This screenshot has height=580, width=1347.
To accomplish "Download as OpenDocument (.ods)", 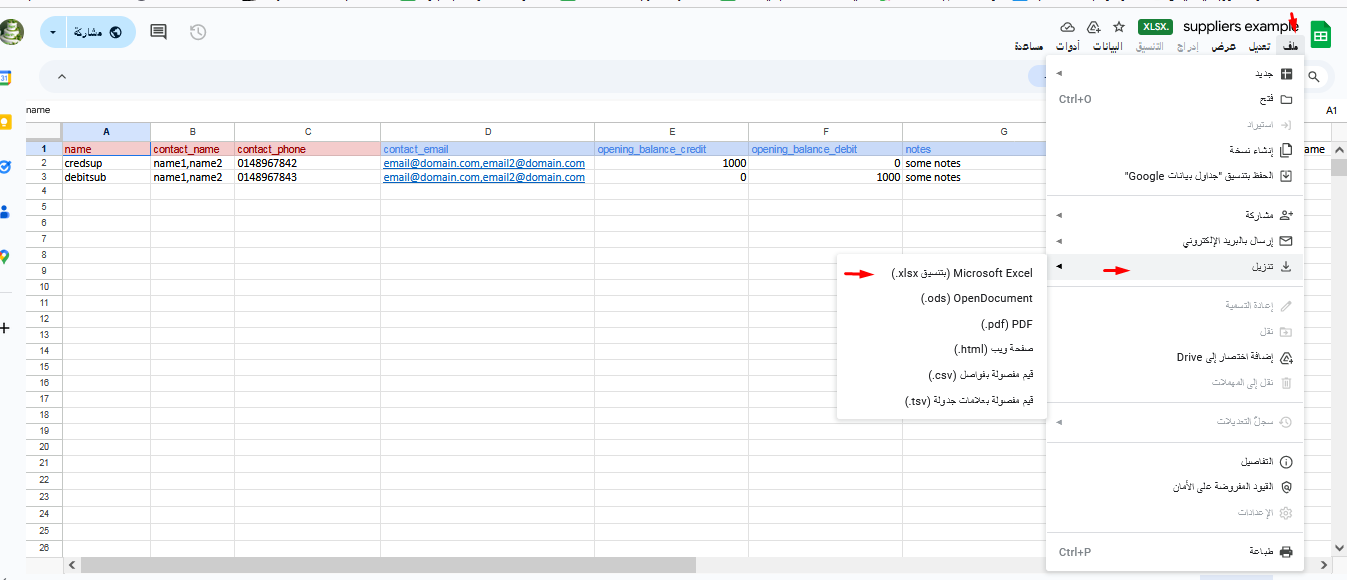I will coord(941,298).
